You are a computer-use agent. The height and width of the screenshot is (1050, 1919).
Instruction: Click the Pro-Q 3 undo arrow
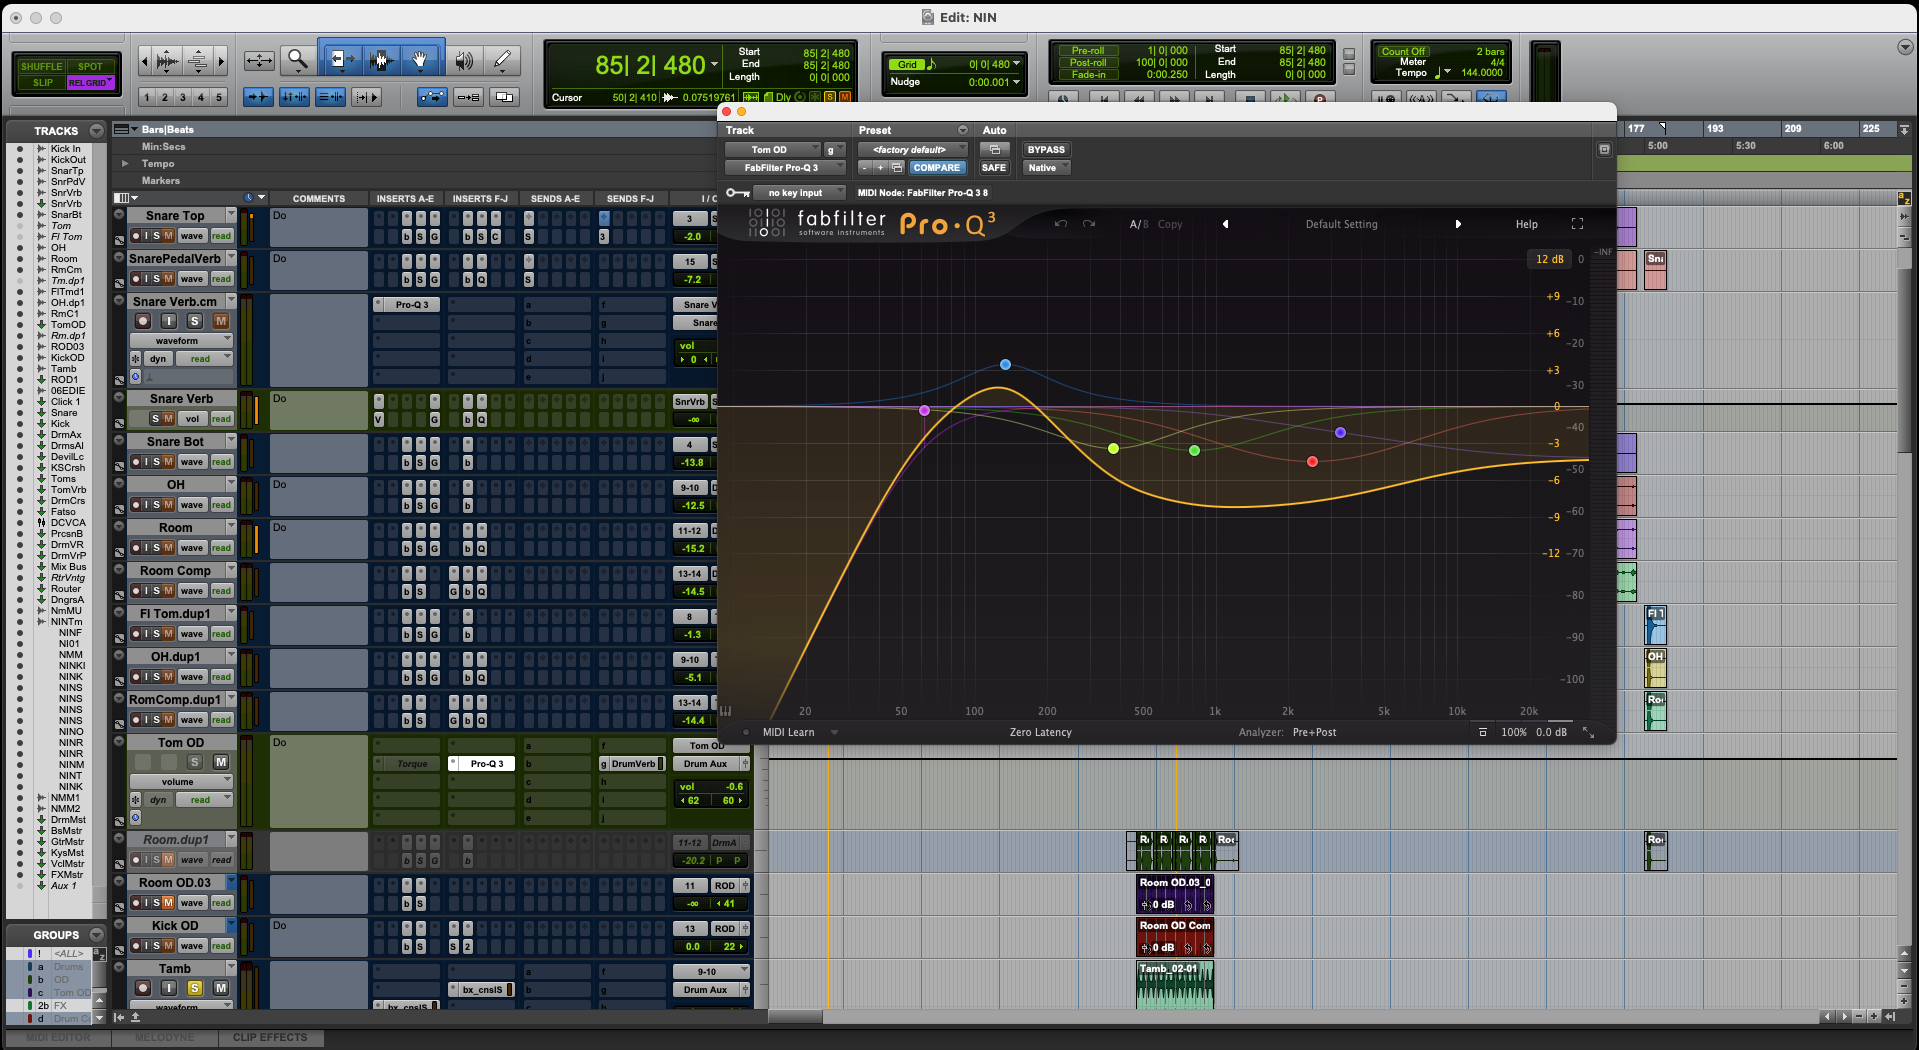(x=1061, y=224)
